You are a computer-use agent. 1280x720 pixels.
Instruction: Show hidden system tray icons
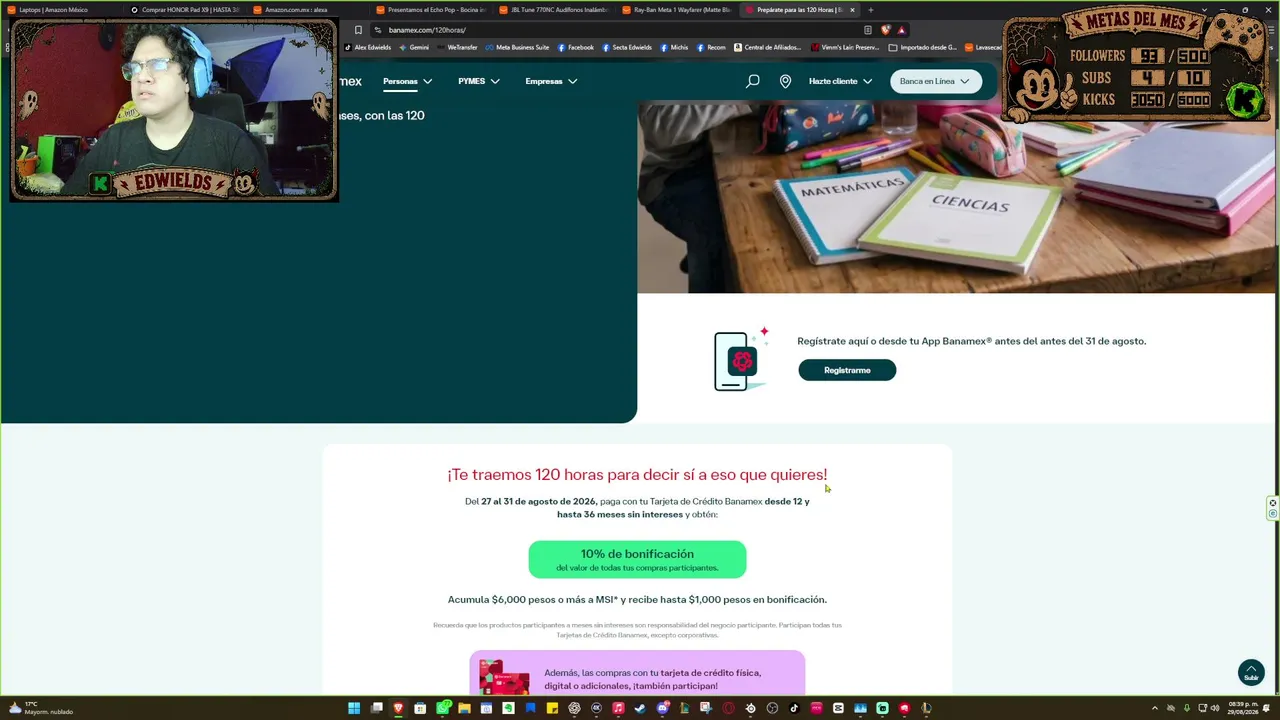(x=1155, y=708)
